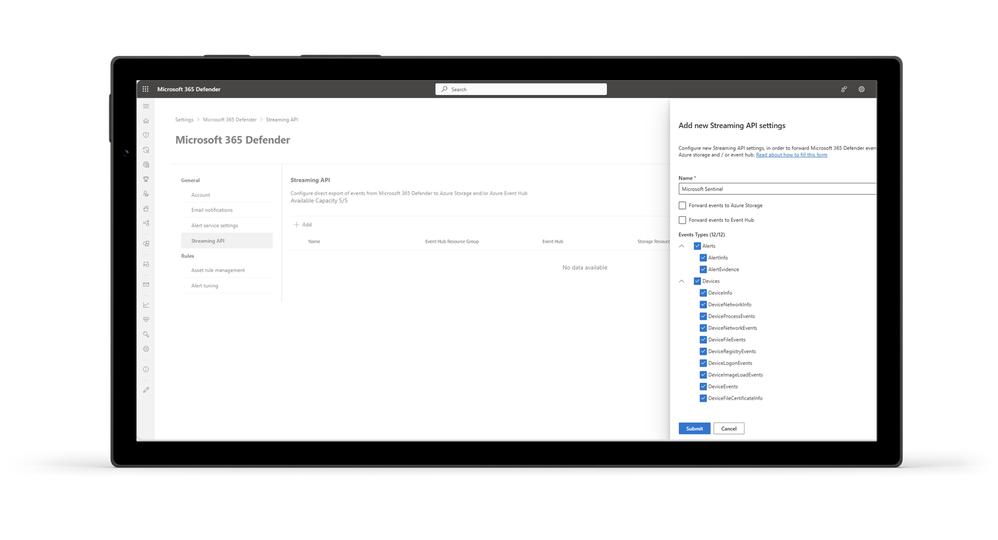This screenshot has width=998, height=540.
Task: Uncheck the AlertEvidence checkbox
Action: click(x=703, y=269)
